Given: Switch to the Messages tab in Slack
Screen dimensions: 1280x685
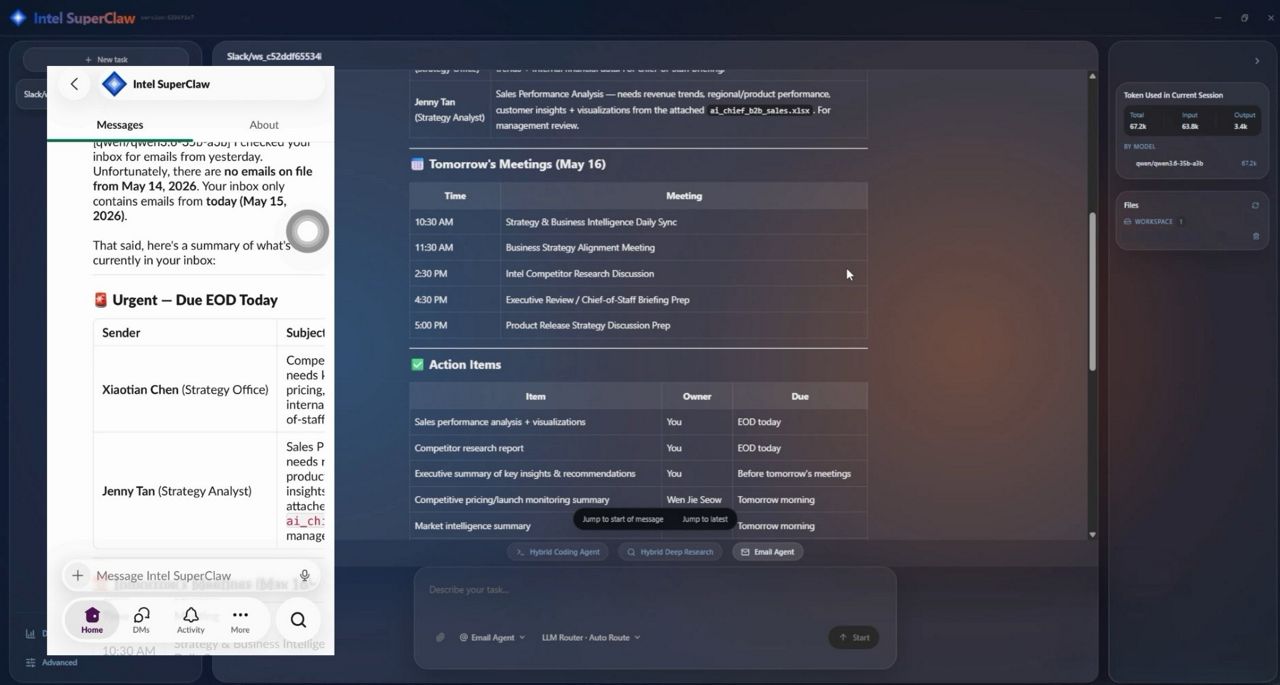Looking at the screenshot, I should pos(120,125).
